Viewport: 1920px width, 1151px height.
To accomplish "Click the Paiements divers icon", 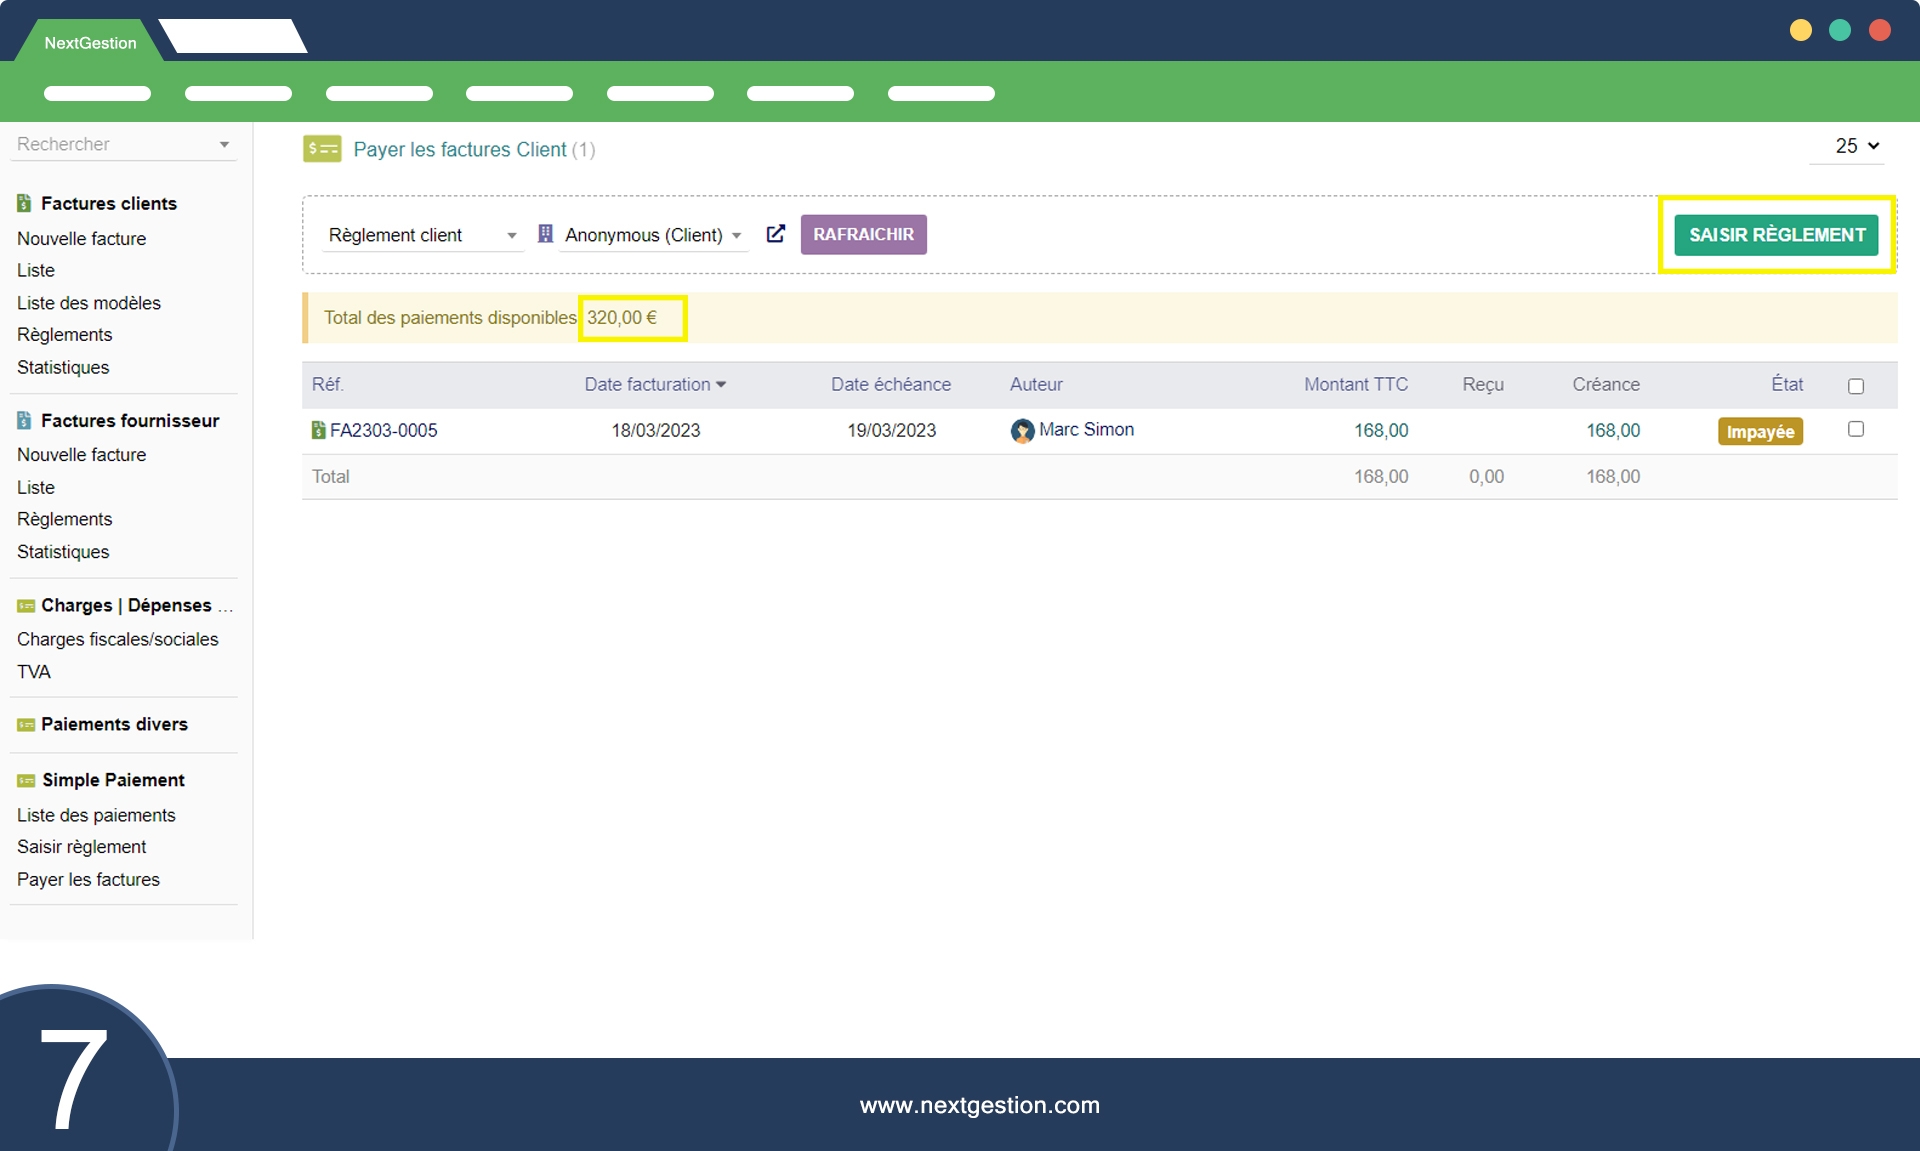I will tap(26, 725).
